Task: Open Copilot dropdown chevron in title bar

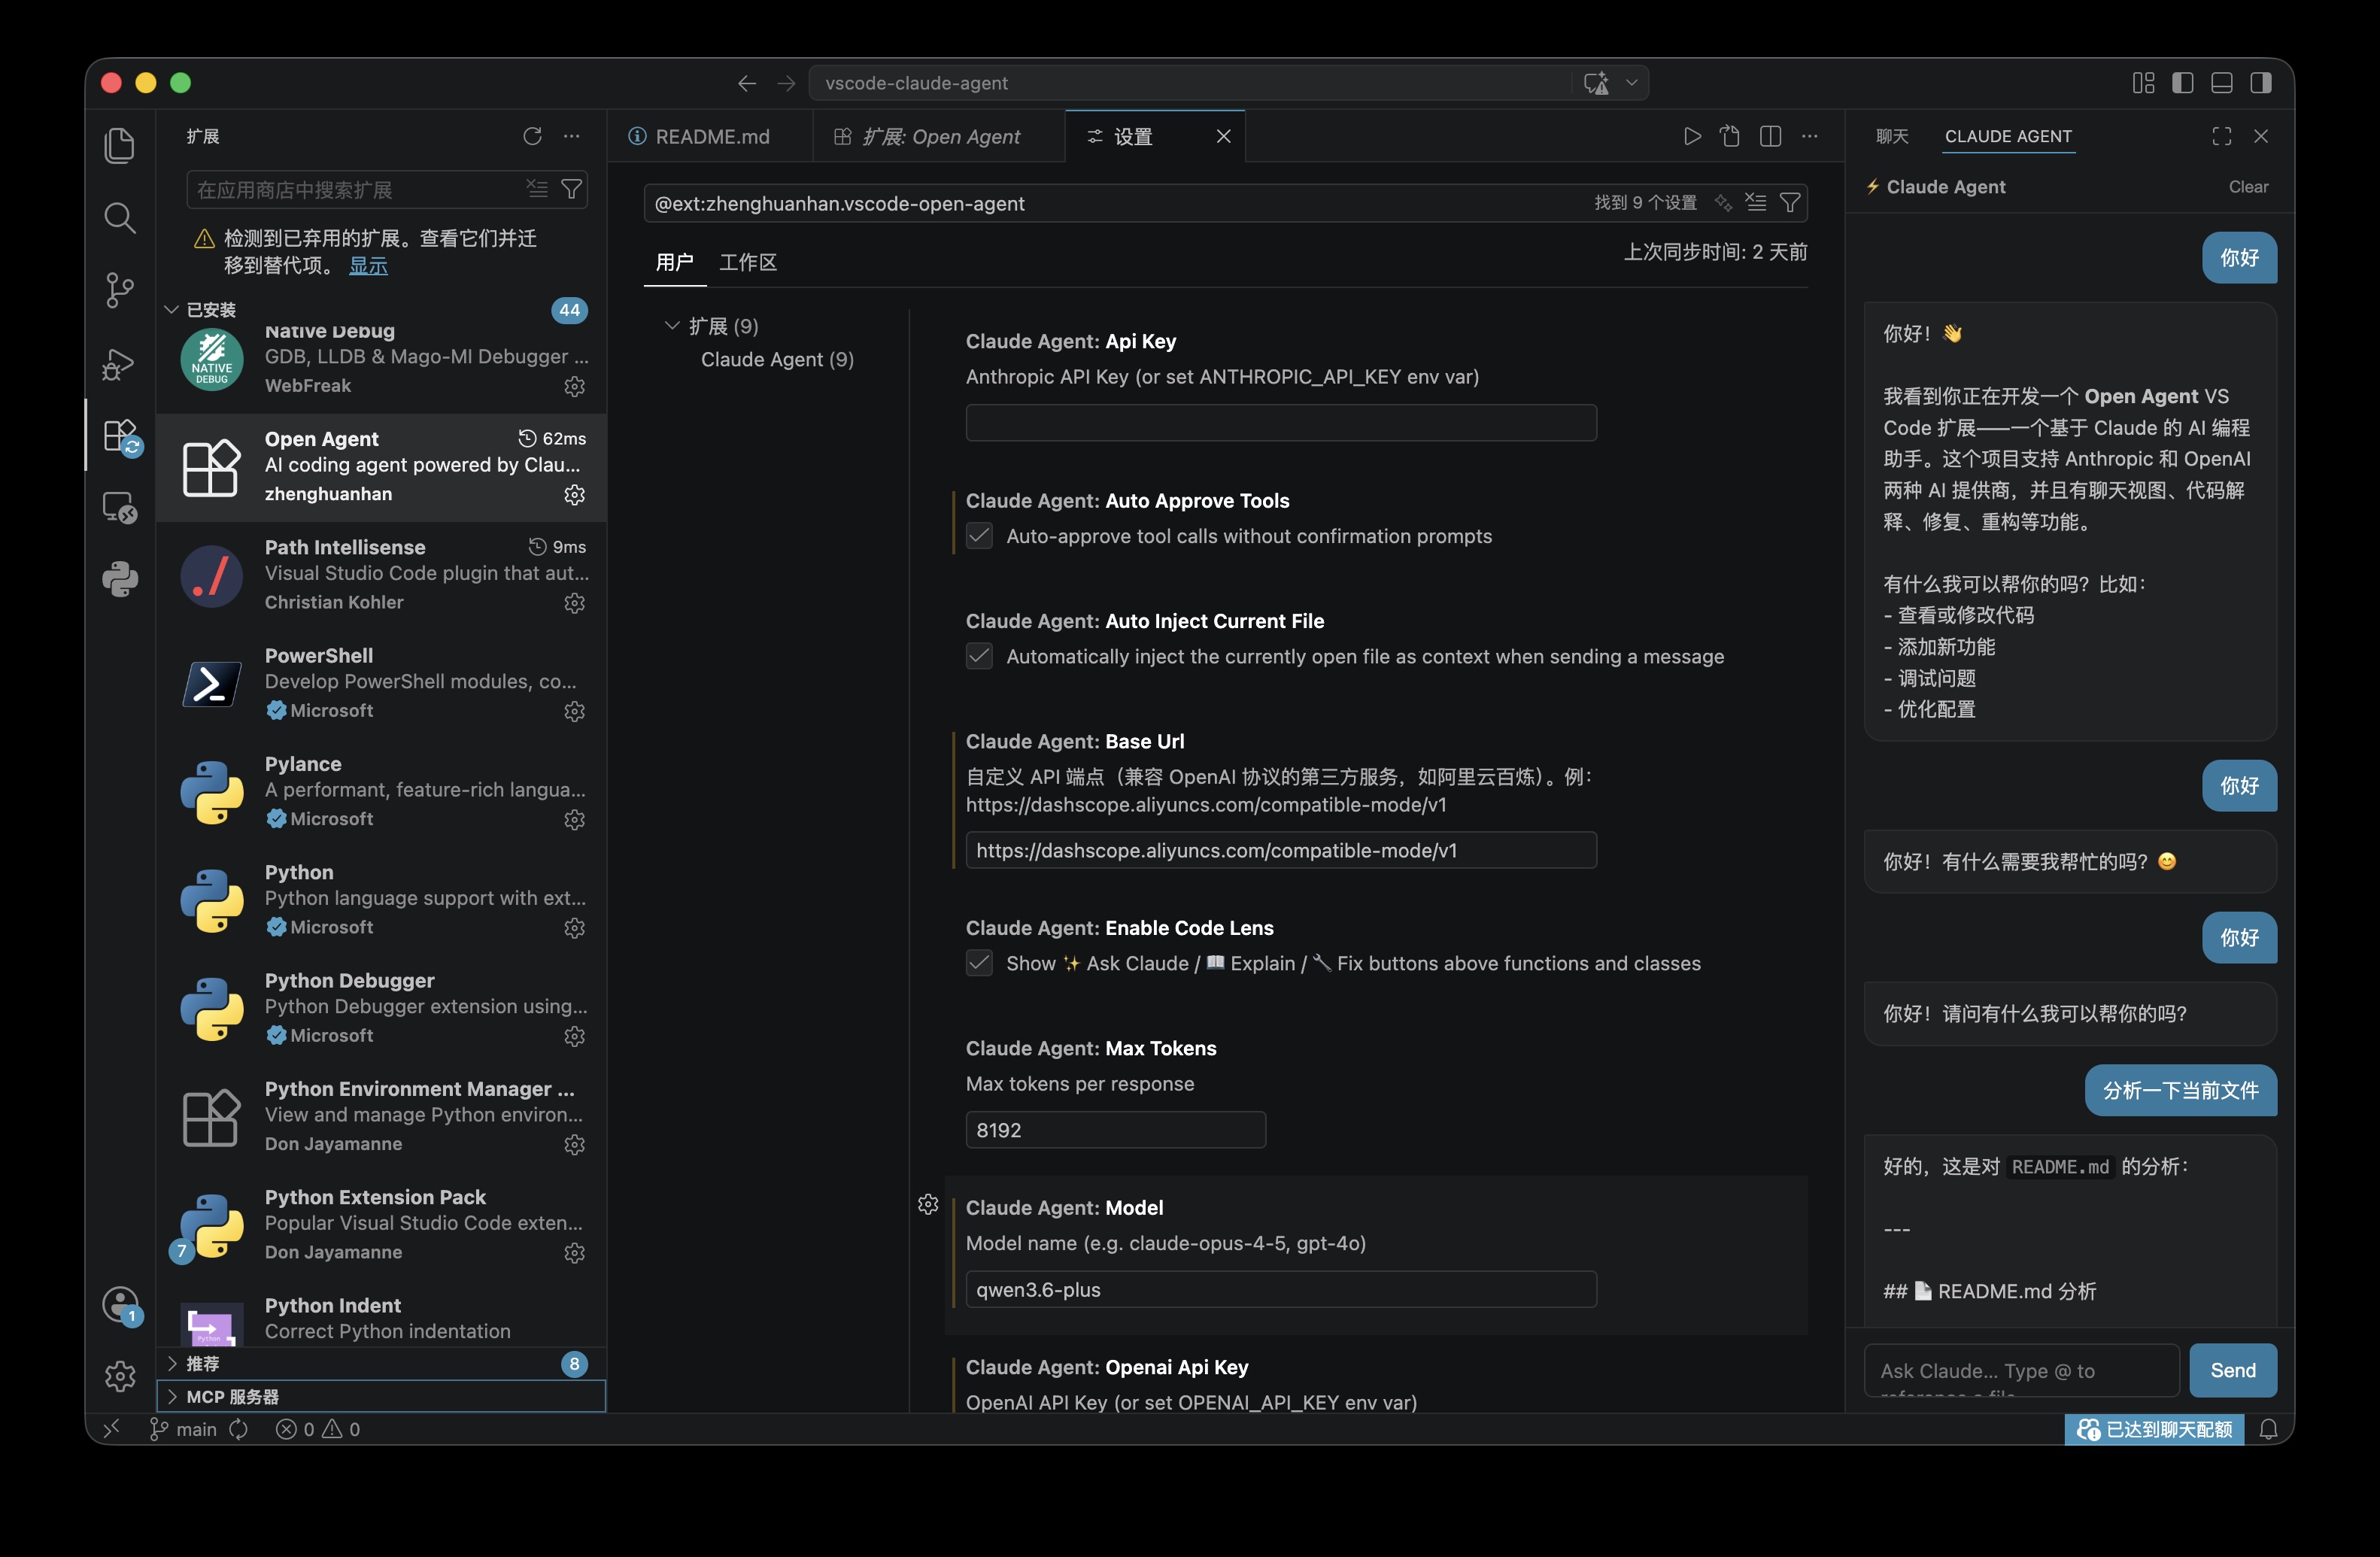Action: 1632,83
